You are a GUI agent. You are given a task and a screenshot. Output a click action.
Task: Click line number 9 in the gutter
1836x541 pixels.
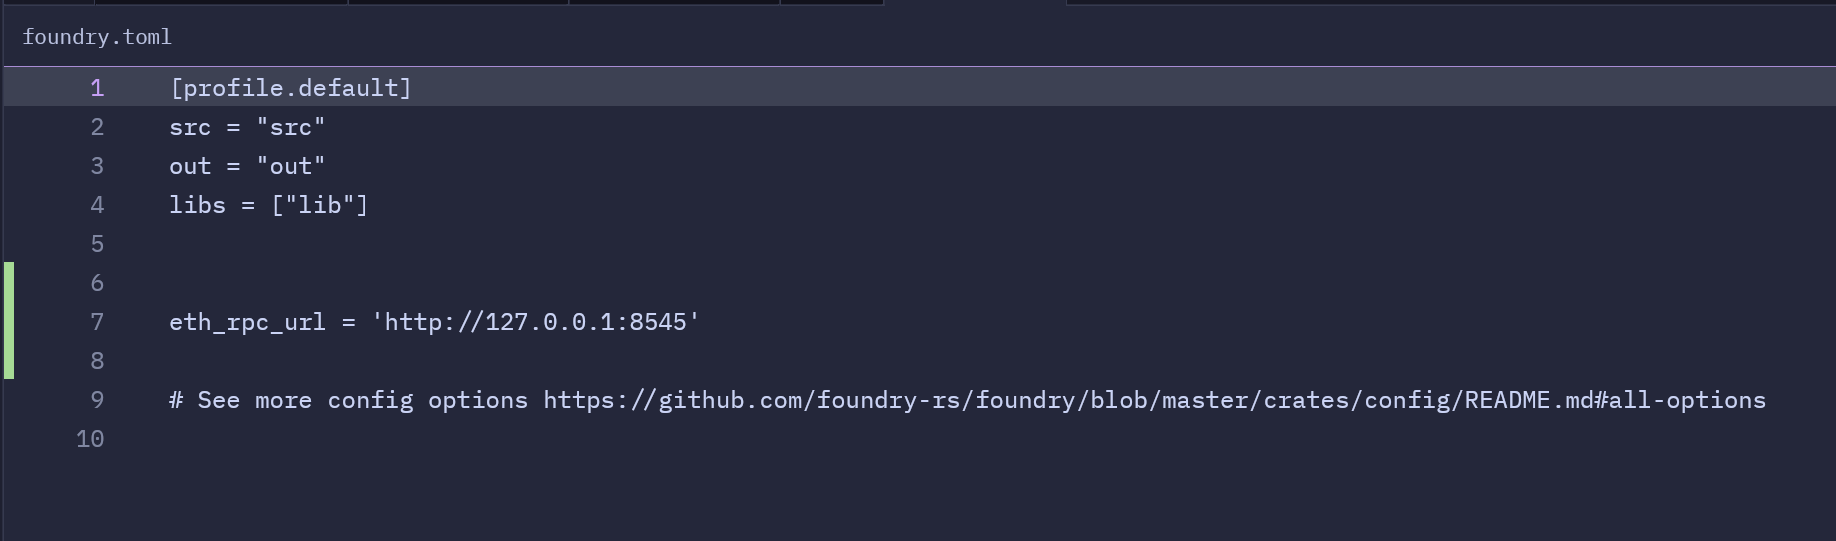coord(97,400)
